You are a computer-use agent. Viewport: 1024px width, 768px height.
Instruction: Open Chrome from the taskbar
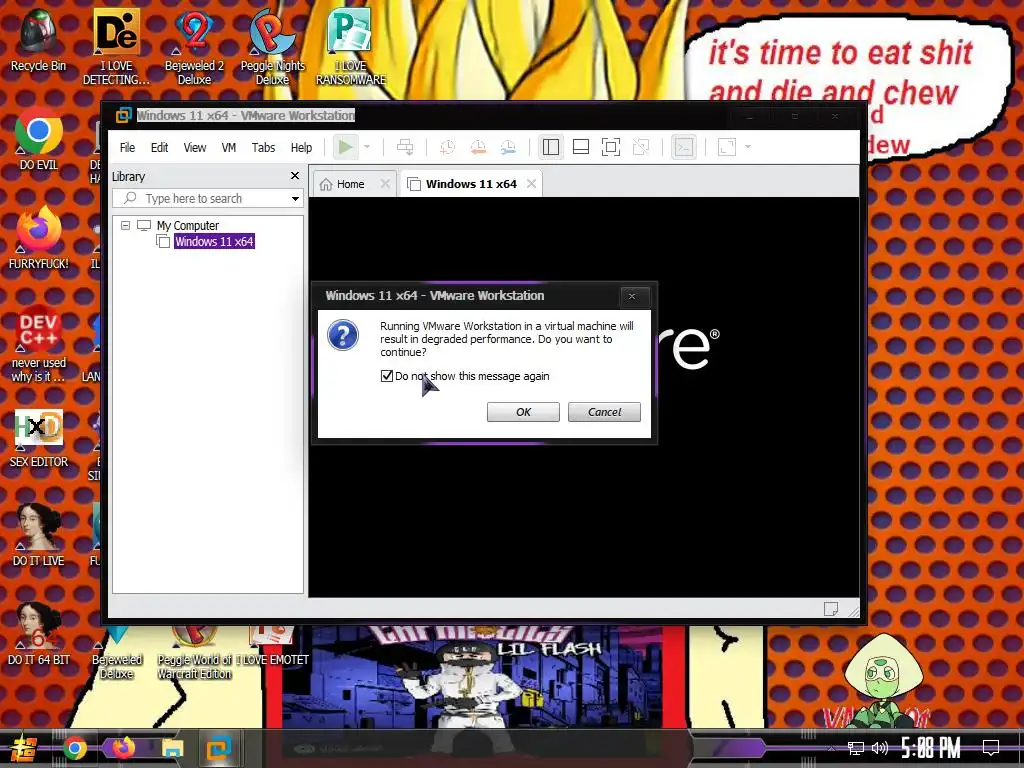pos(74,748)
